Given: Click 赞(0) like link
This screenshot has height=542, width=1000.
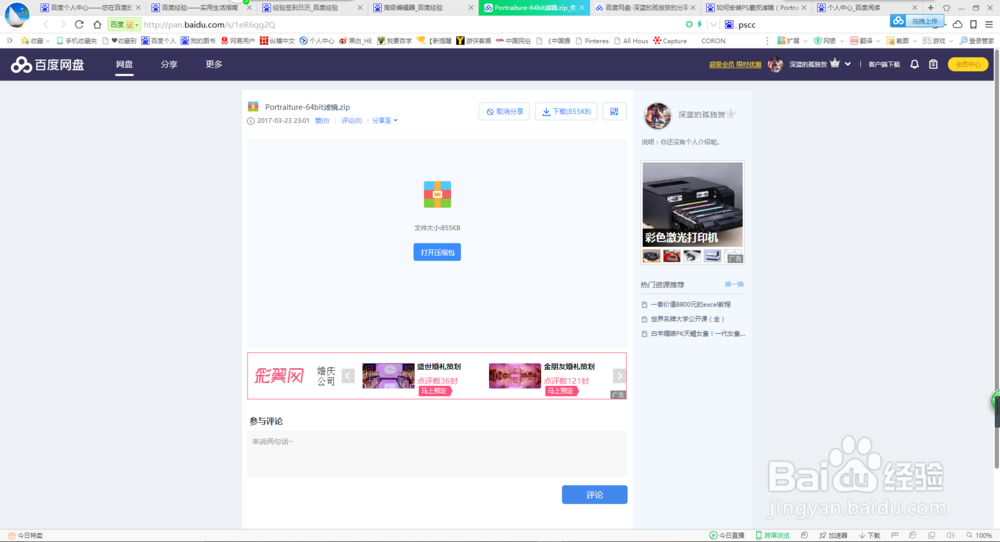Looking at the screenshot, I should [322, 121].
